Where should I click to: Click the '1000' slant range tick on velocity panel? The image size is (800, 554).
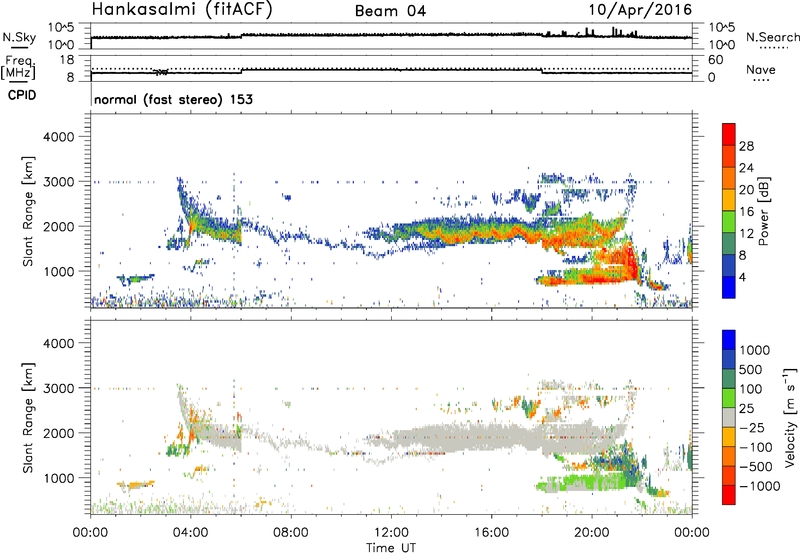click(58, 478)
